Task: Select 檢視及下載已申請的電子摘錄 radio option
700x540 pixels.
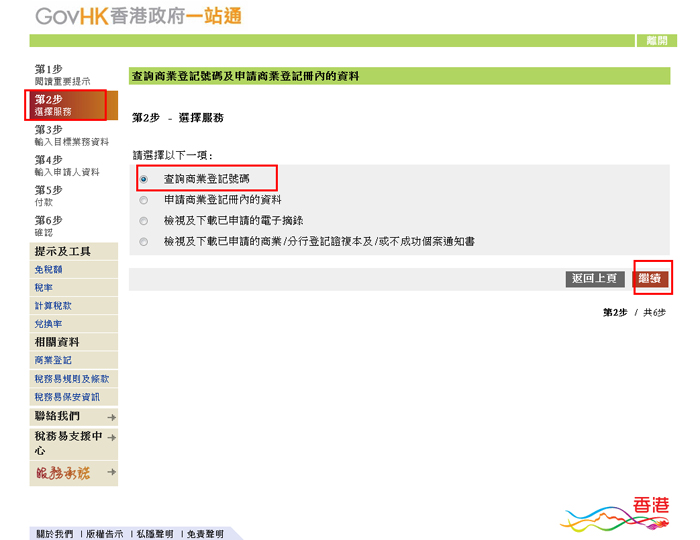Action: pyautogui.click(x=144, y=221)
